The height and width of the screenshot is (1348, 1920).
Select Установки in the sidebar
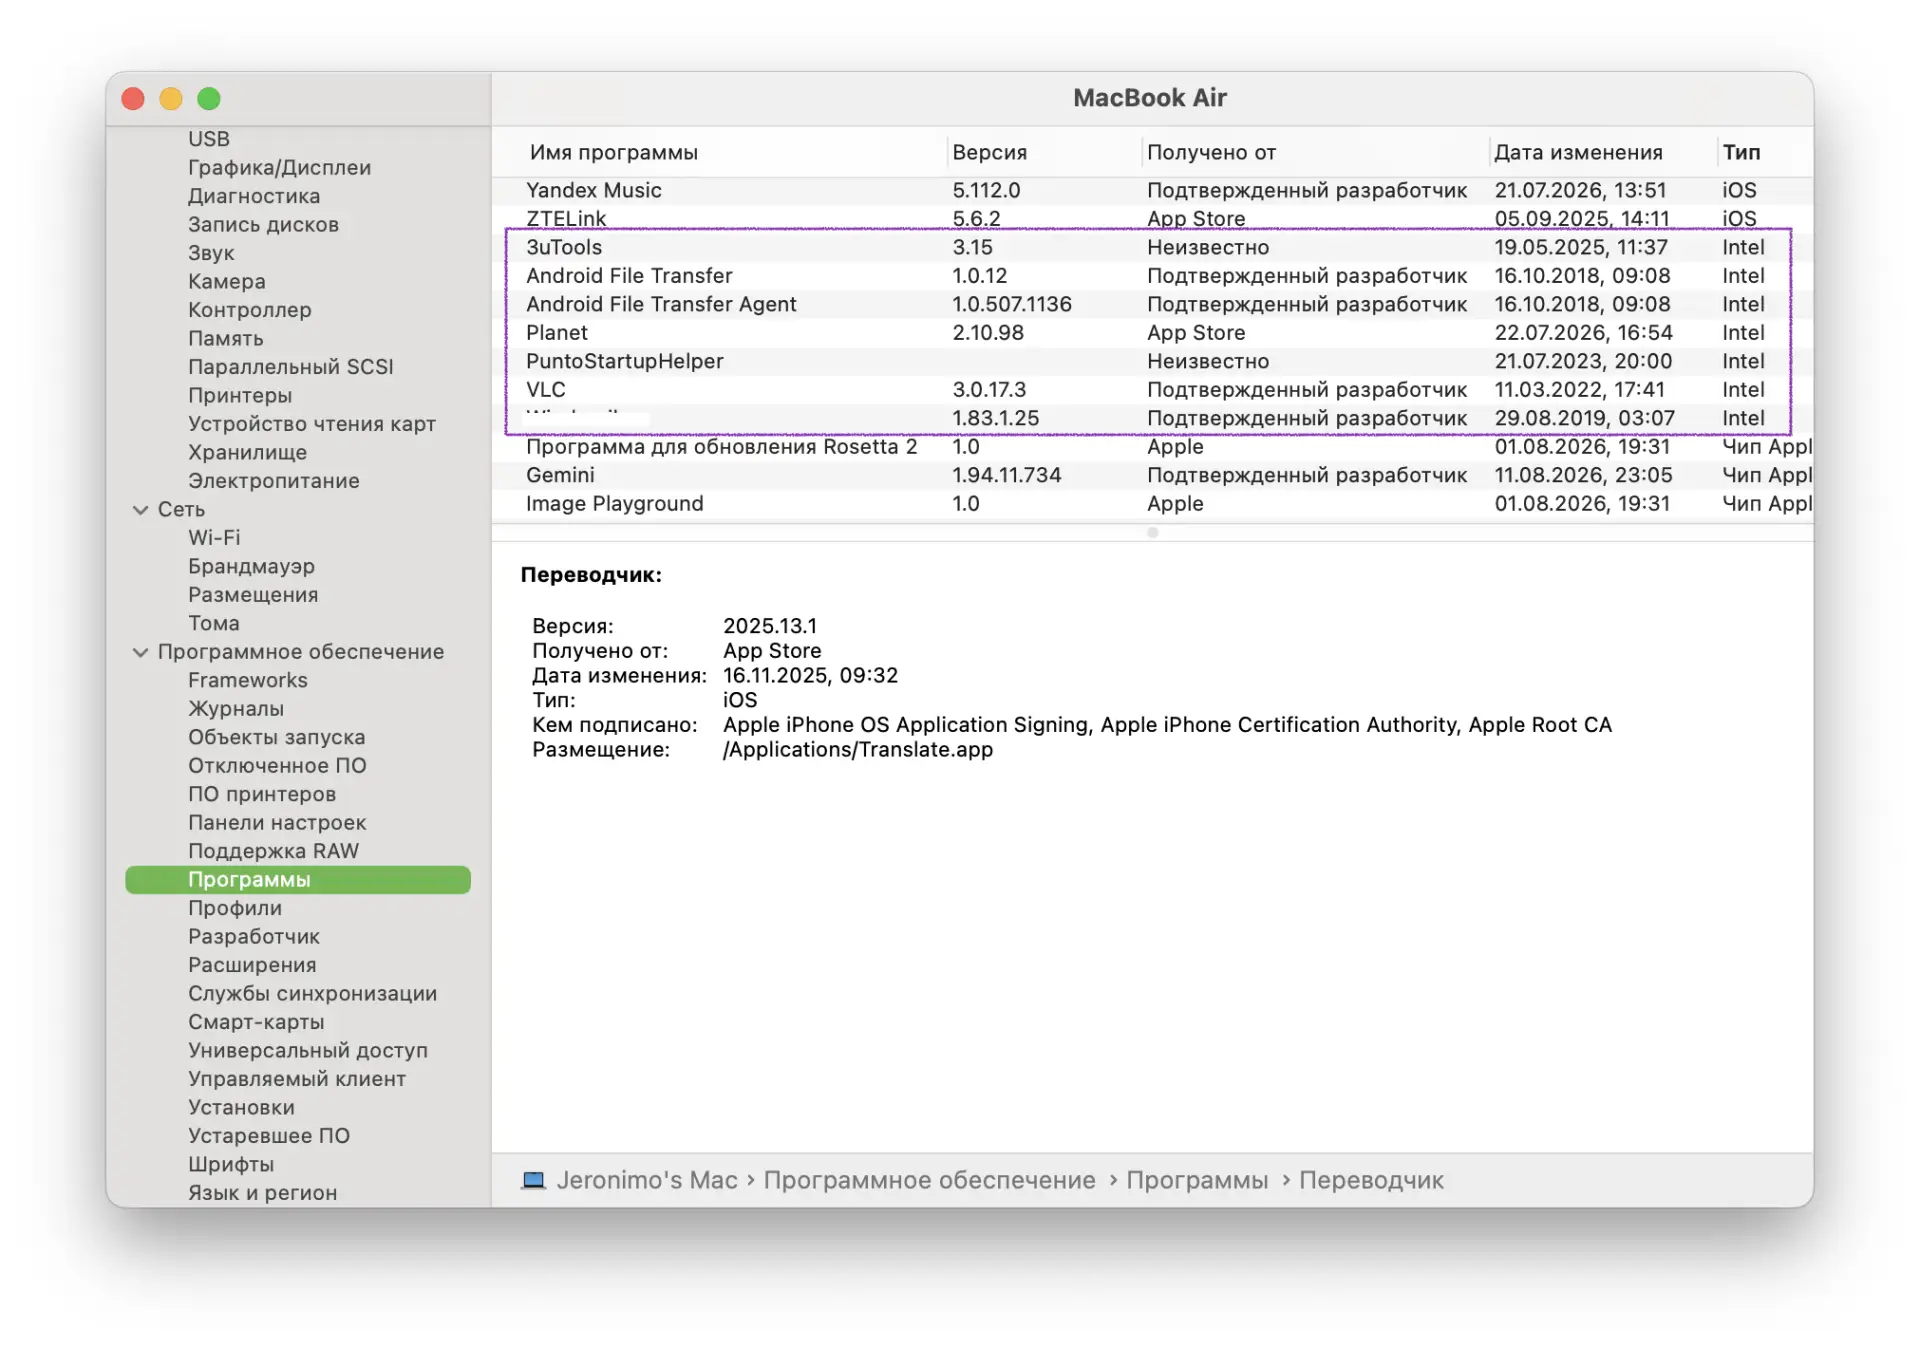click(x=241, y=1108)
